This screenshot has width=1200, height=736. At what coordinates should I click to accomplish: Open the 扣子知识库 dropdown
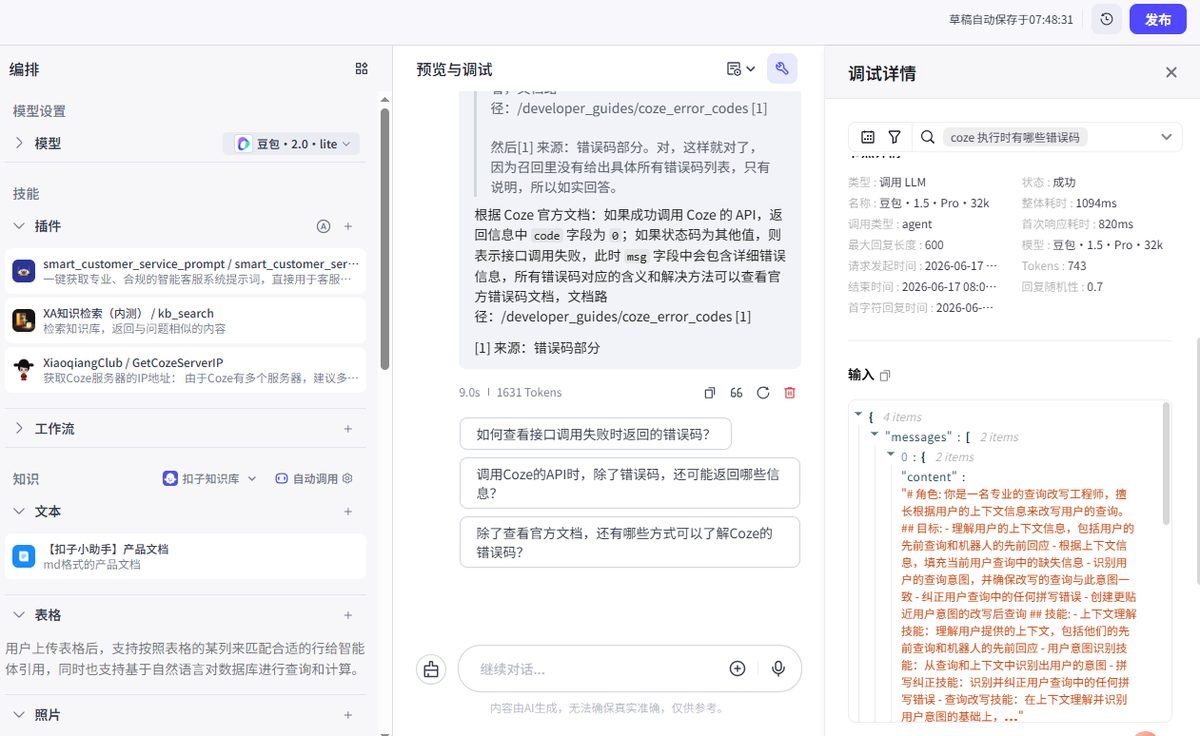pos(210,479)
